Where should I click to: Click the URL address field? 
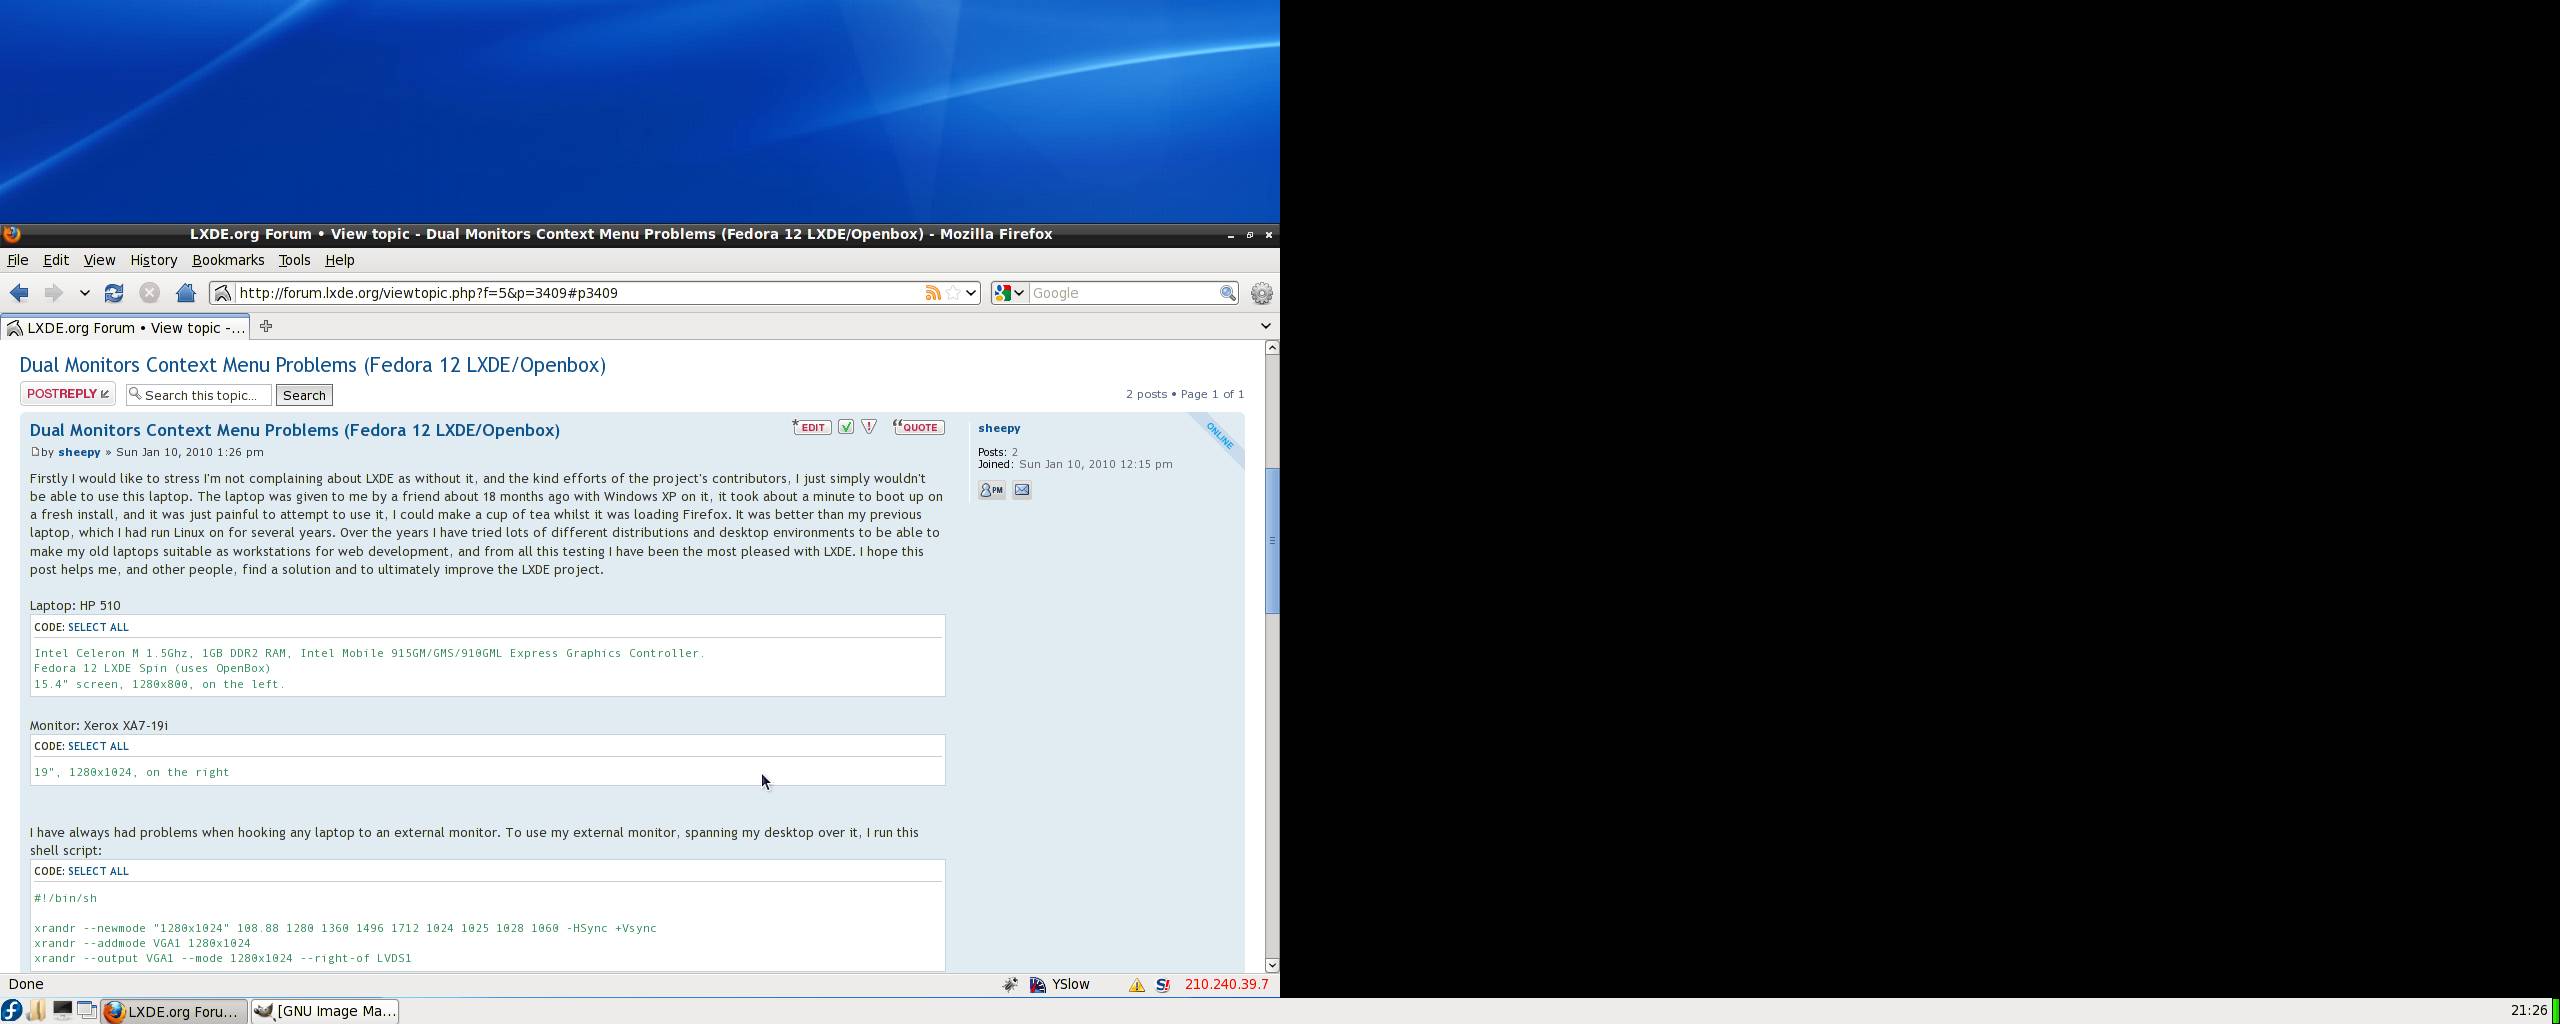578,293
